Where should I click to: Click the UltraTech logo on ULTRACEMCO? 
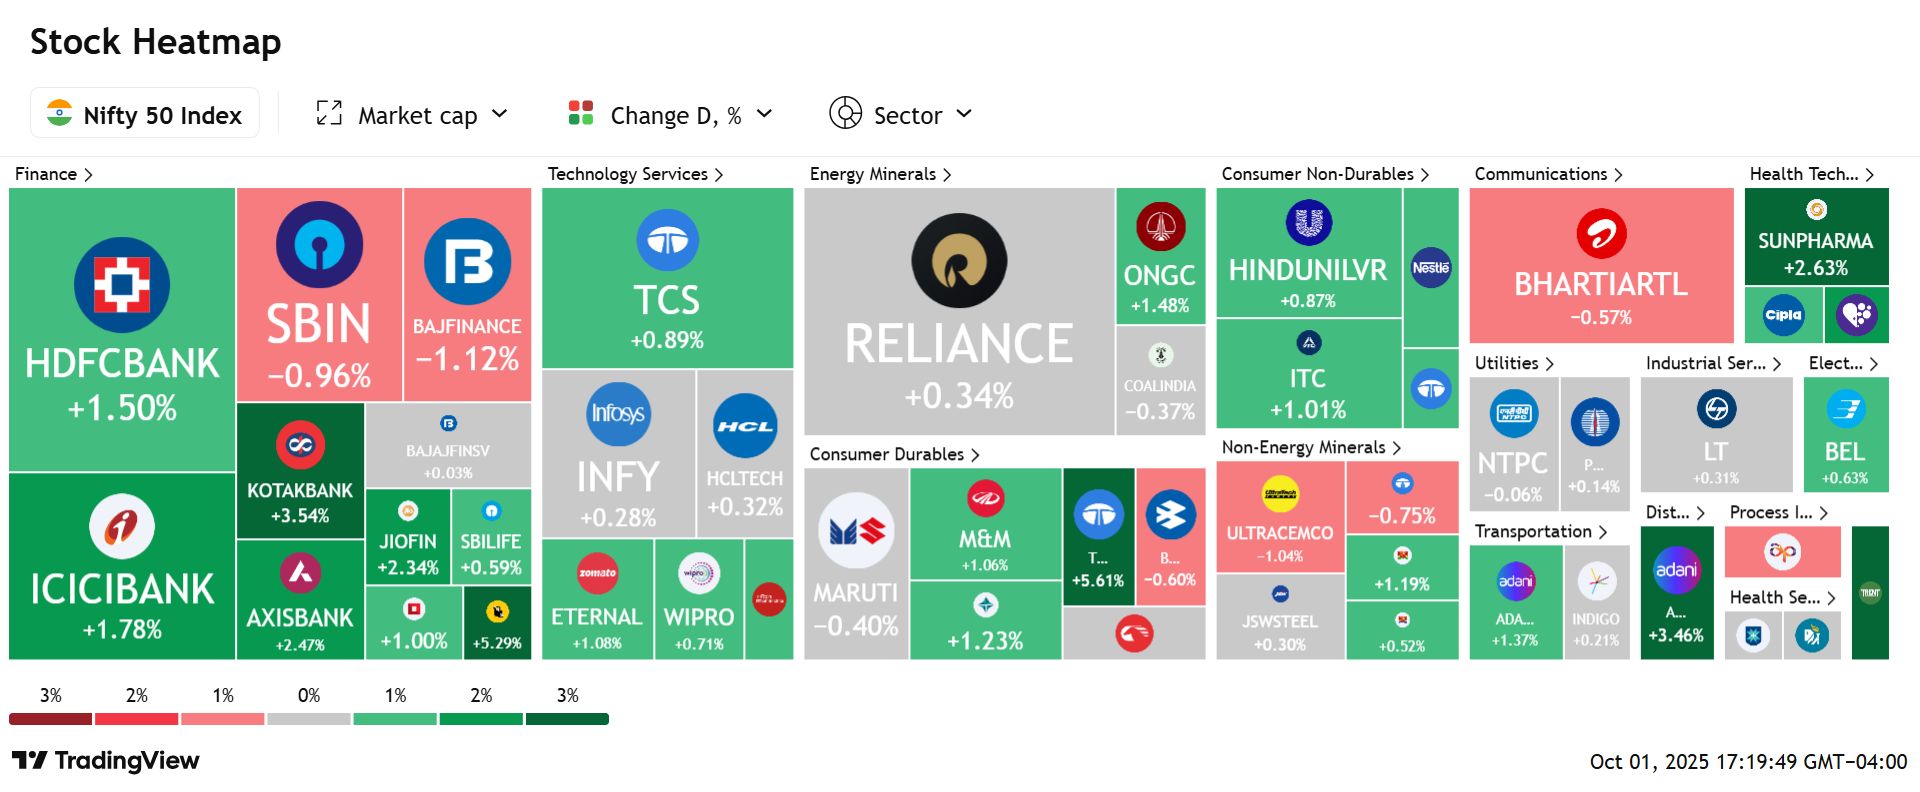click(x=1280, y=494)
